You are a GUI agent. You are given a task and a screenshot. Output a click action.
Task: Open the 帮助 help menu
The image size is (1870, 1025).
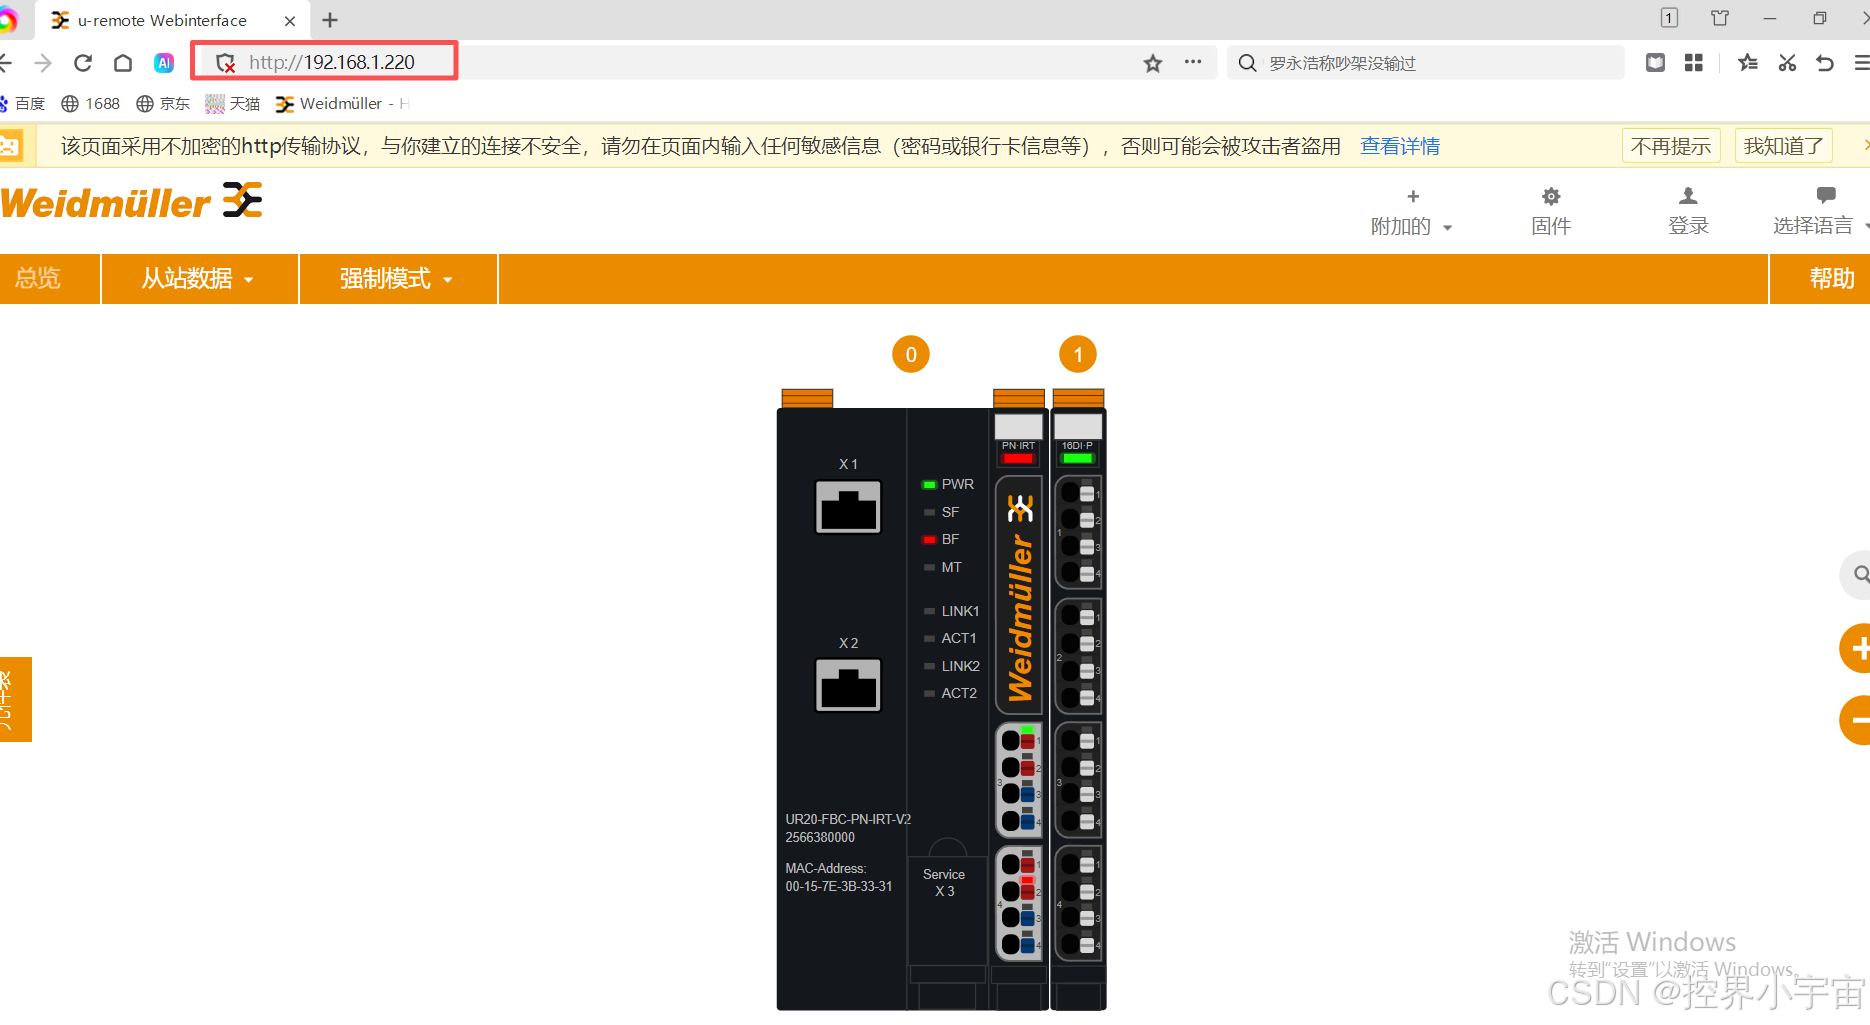[x=1820, y=278]
